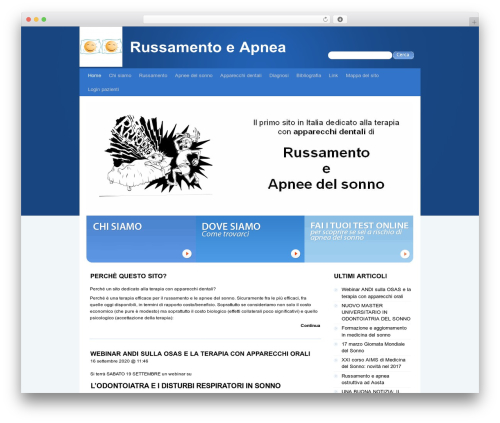Open Mappa del sito menu item
Image resolution: width=500 pixels, height=423 pixels.
(362, 75)
